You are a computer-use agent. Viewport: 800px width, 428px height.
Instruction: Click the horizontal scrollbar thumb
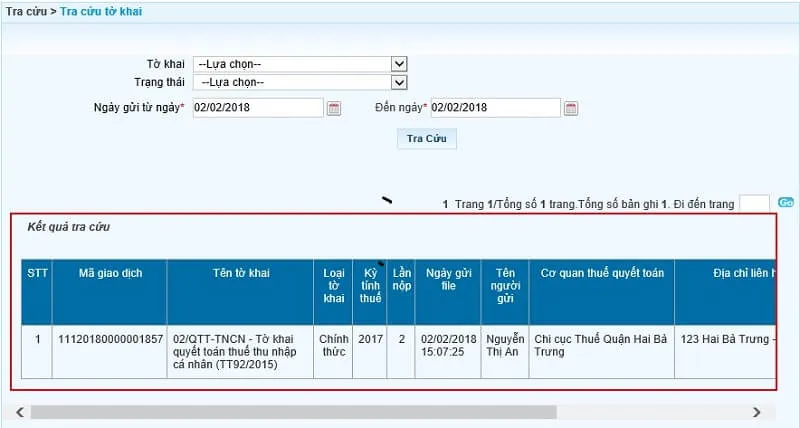click(x=293, y=412)
